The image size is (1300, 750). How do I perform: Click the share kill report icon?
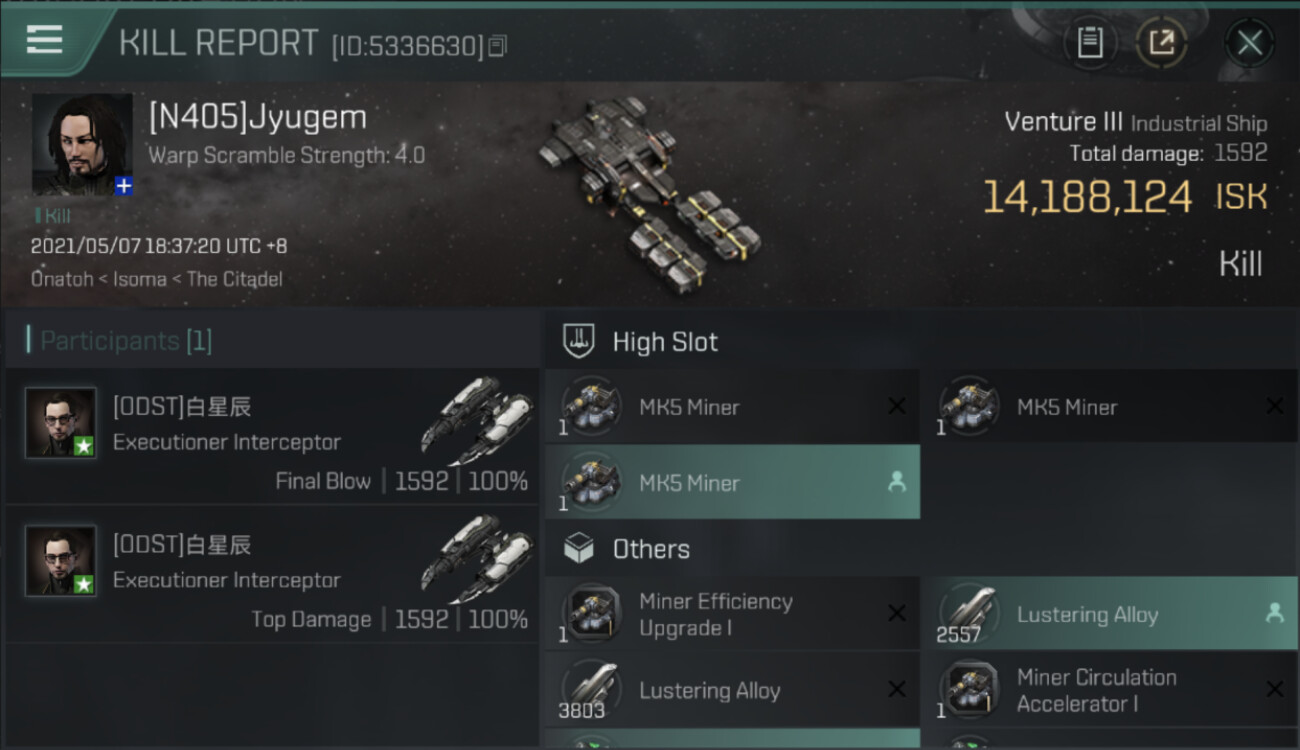[1161, 43]
